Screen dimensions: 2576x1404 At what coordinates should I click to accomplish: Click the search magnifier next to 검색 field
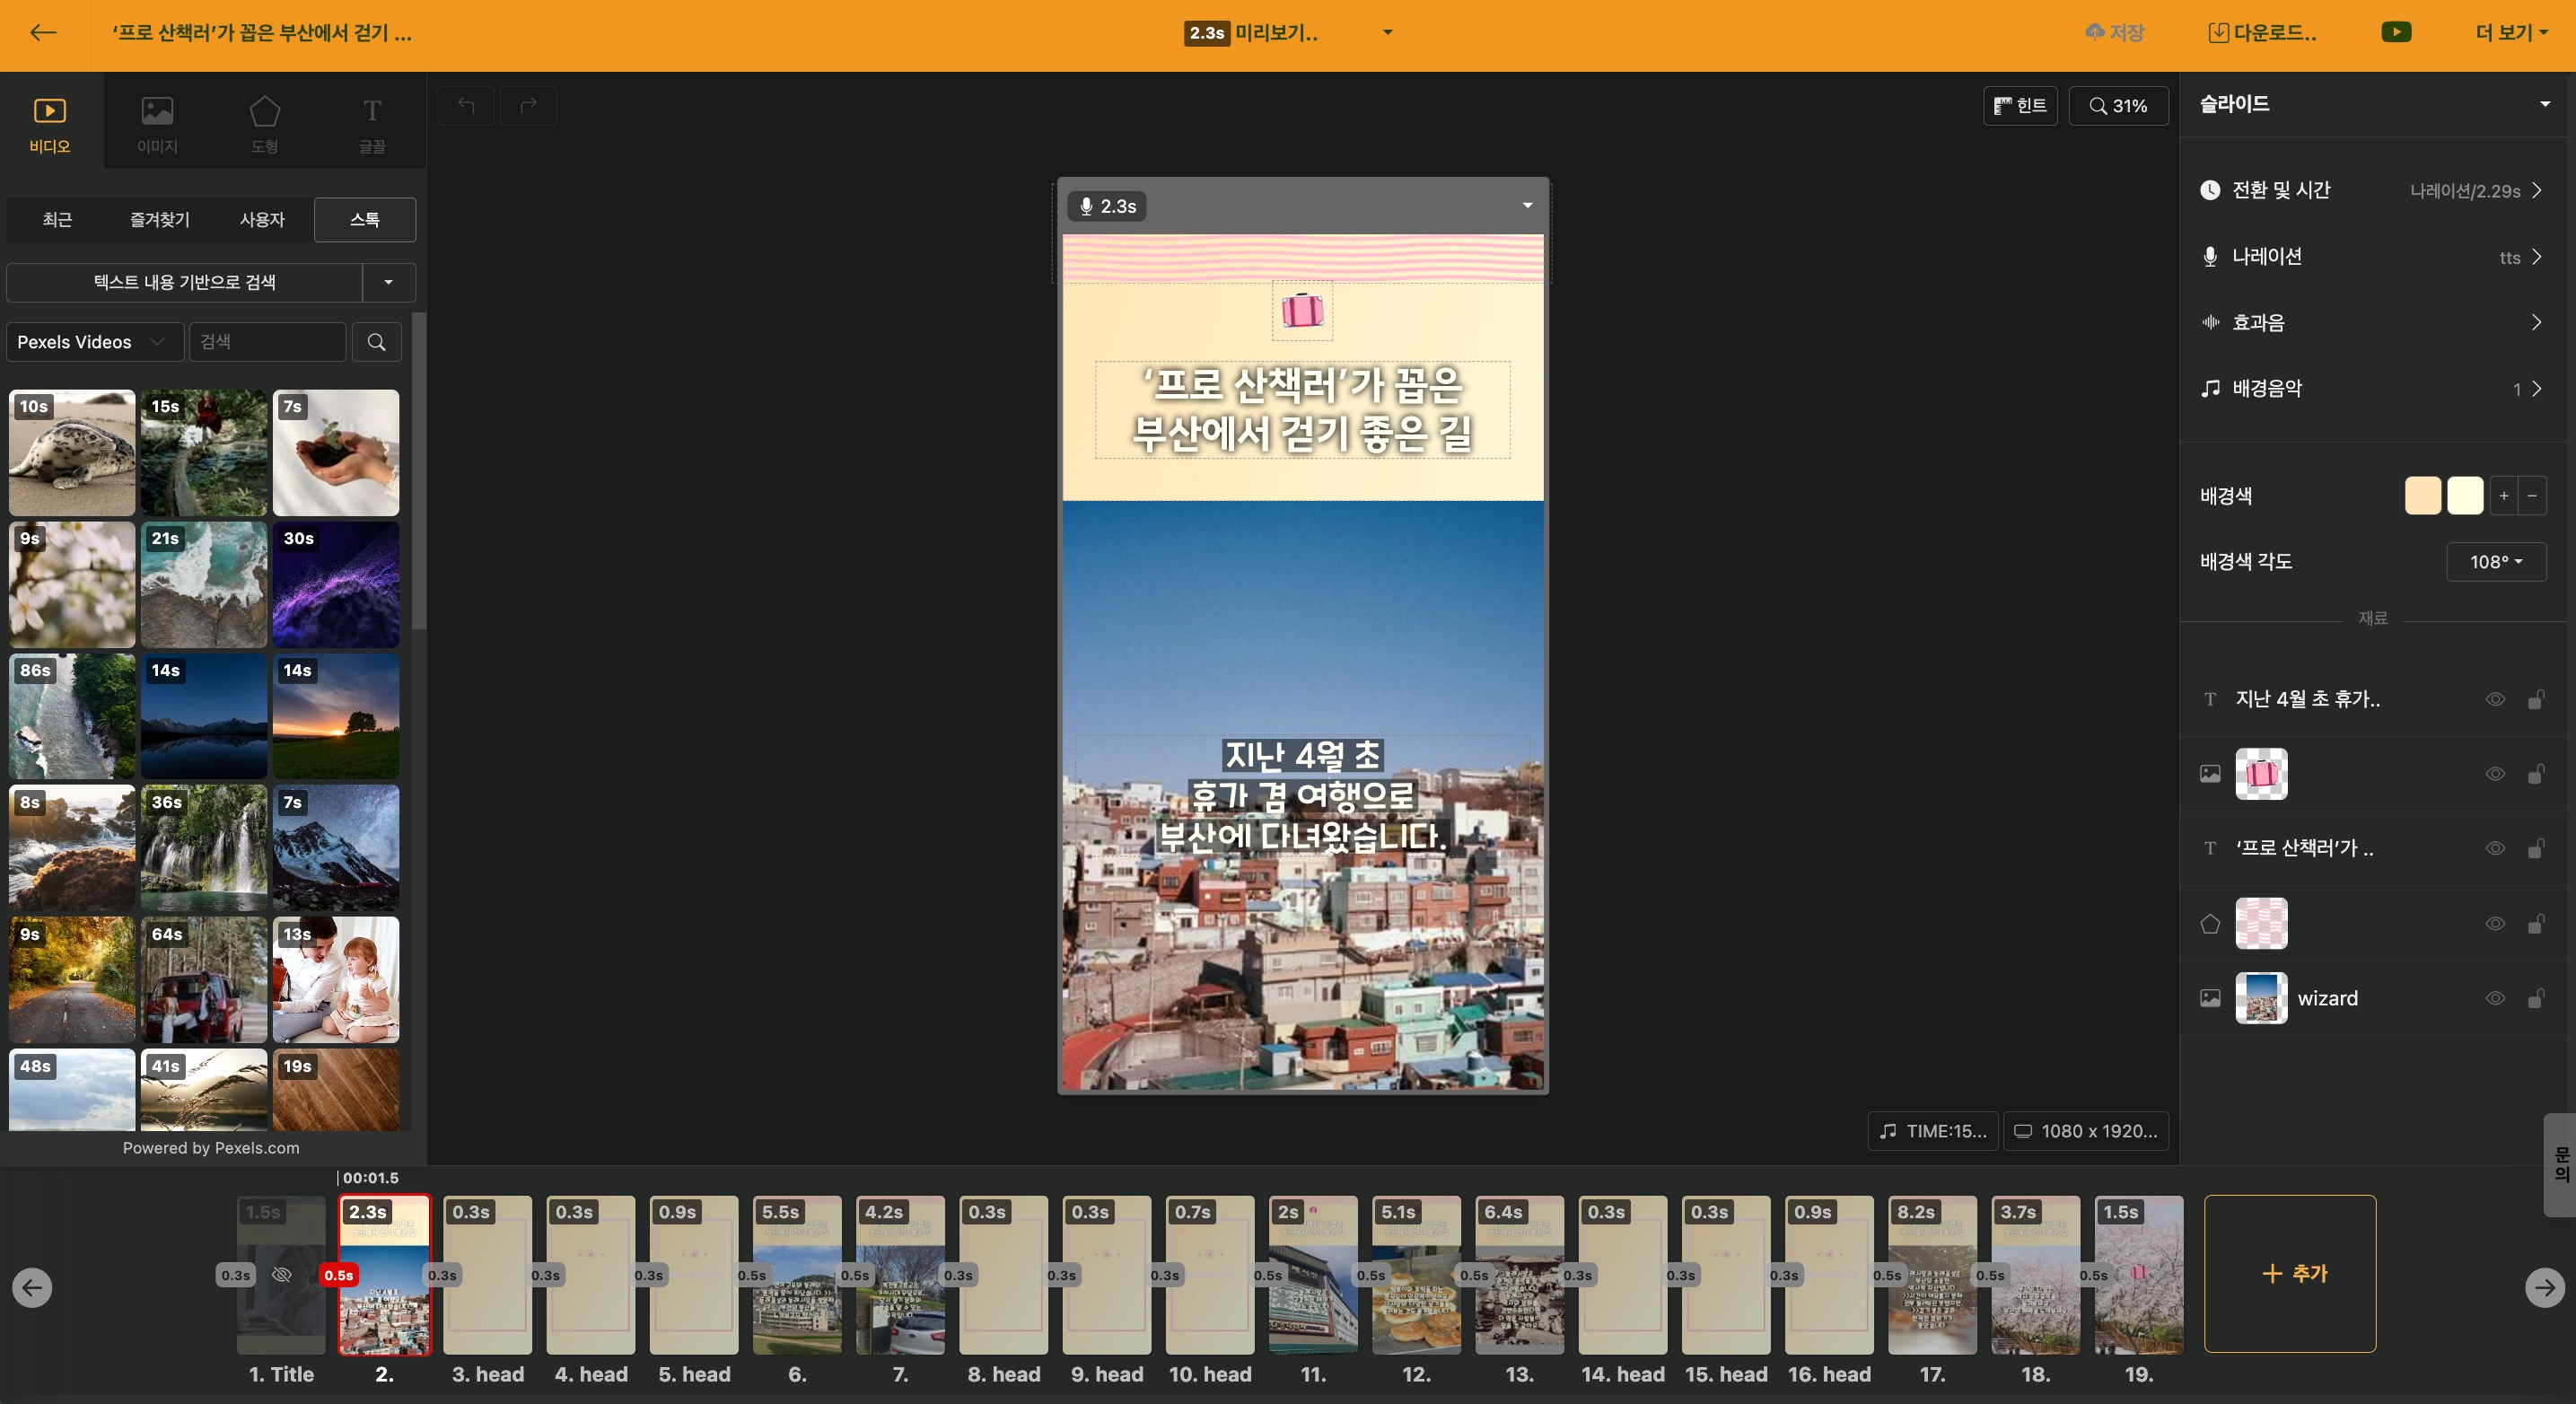coord(376,342)
